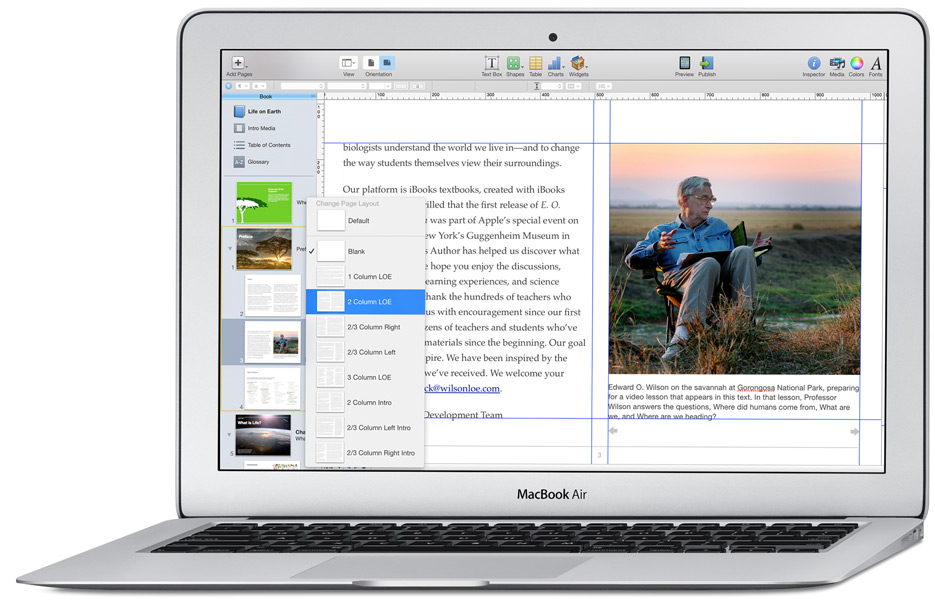Open the Fonts panel

pyautogui.click(x=876, y=63)
